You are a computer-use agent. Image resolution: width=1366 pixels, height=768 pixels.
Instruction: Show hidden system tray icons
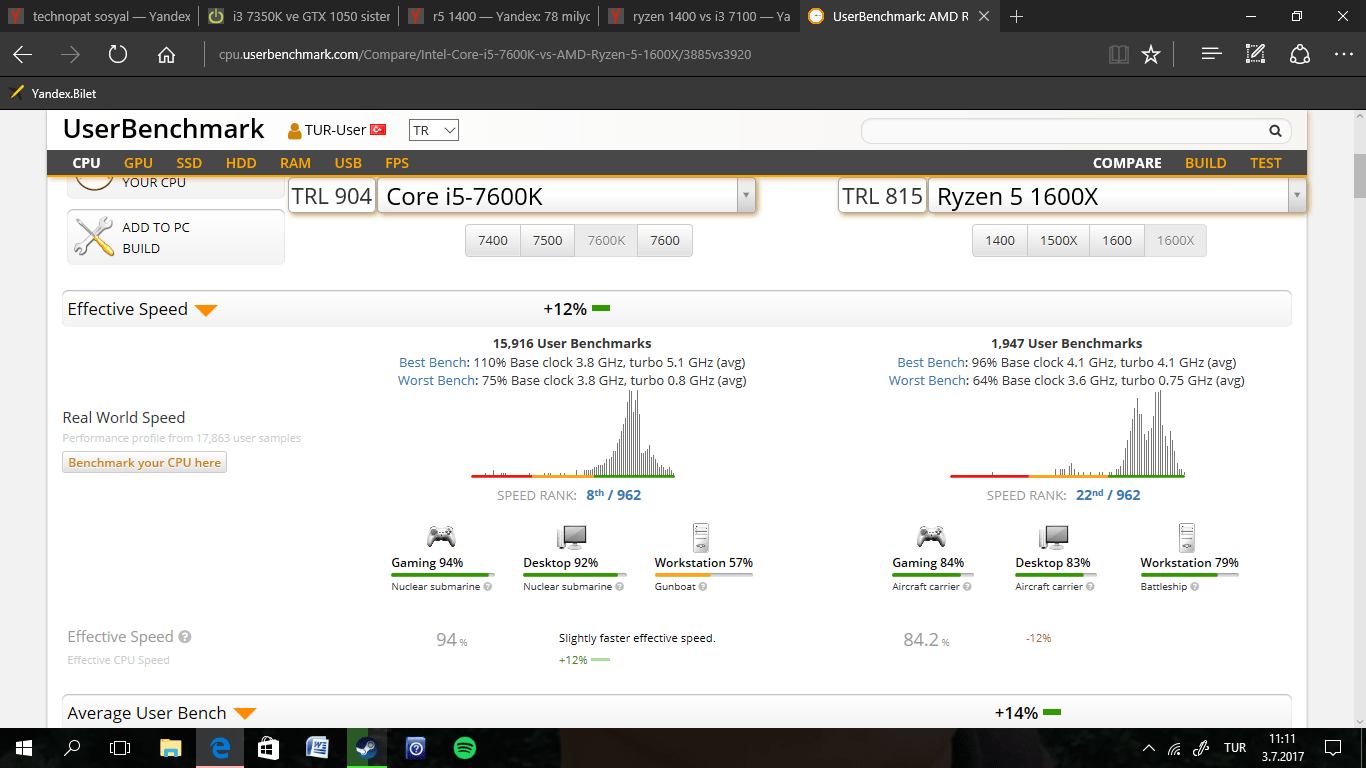[x=1148, y=748]
